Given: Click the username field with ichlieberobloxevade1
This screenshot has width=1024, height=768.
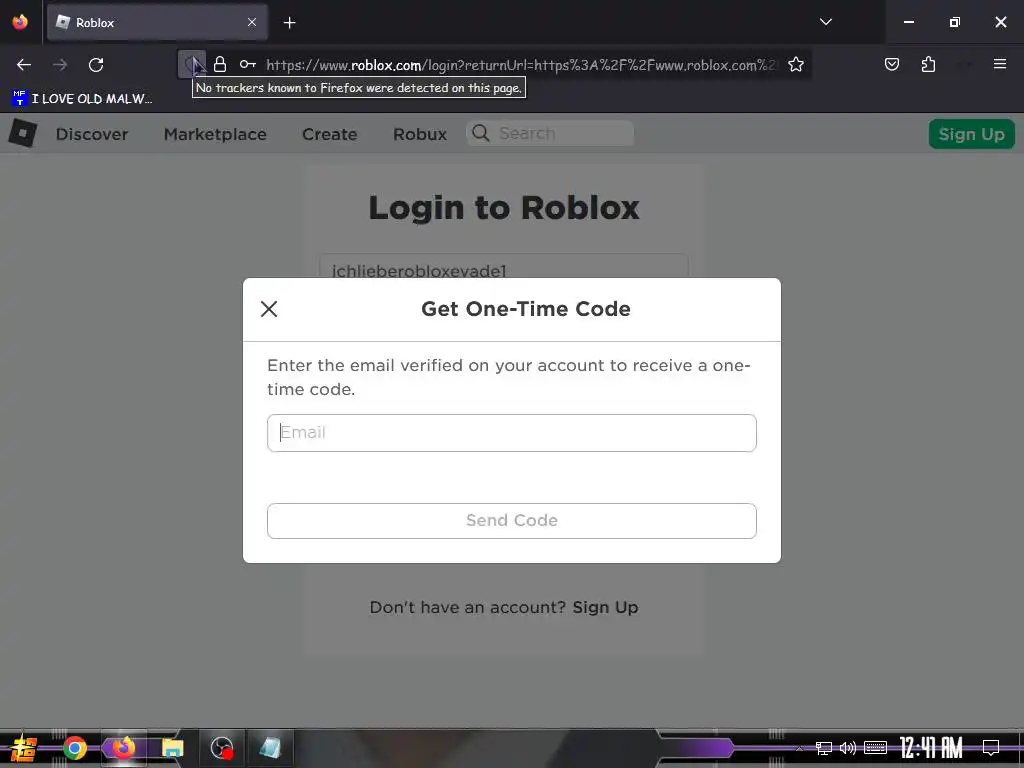Looking at the screenshot, I should click(x=504, y=266).
